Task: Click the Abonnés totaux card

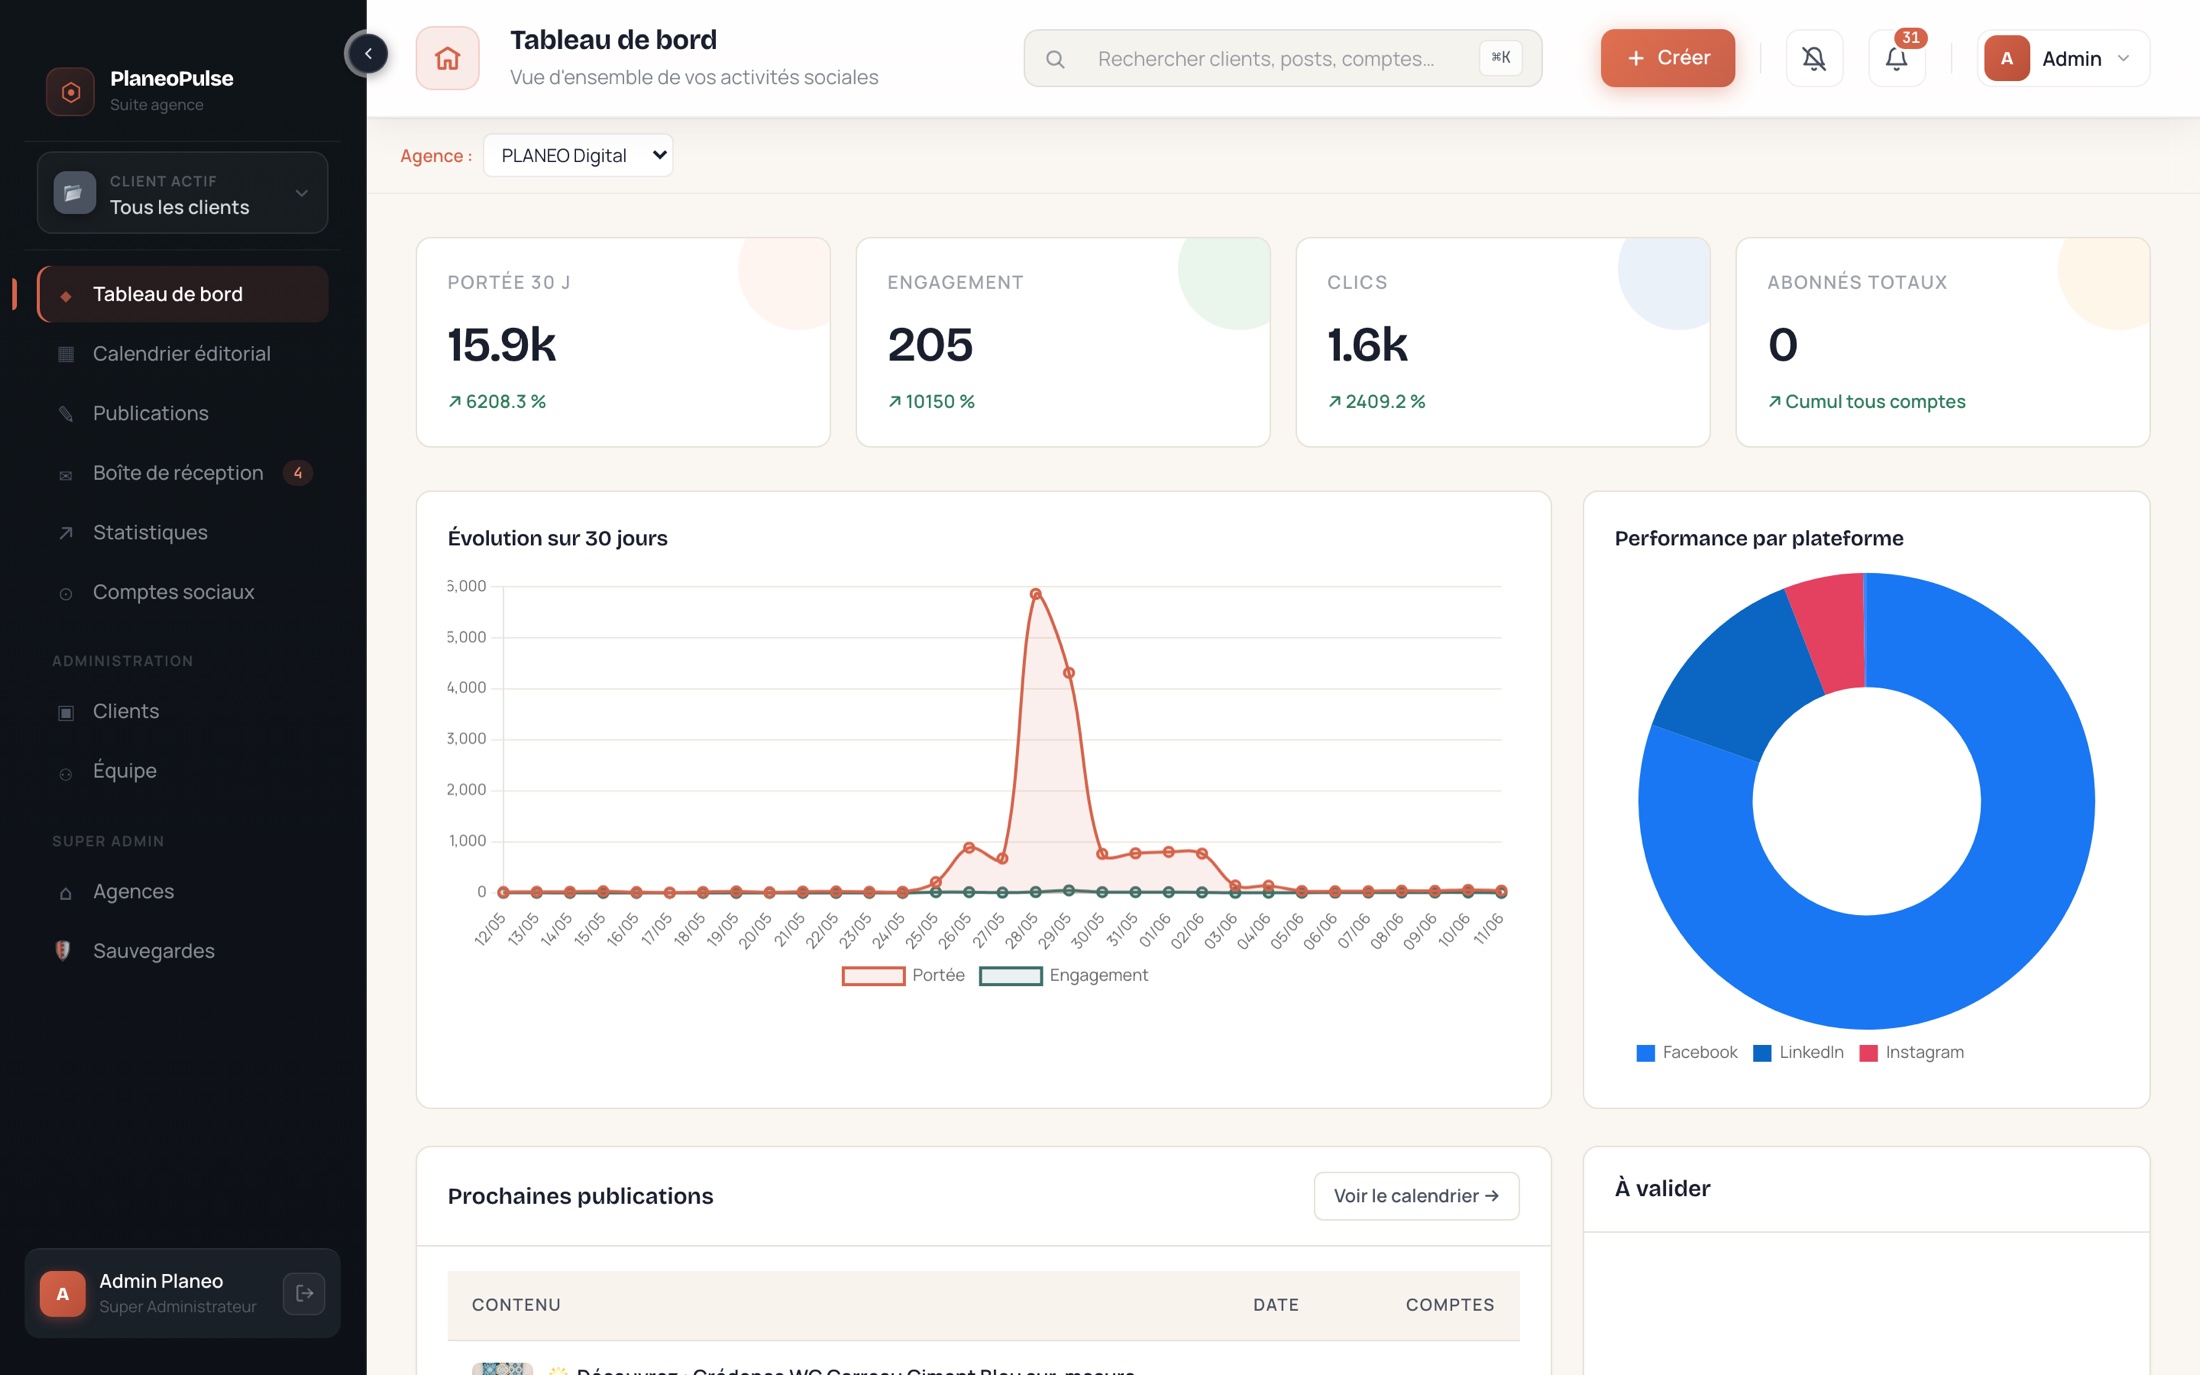Action: [1943, 342]
